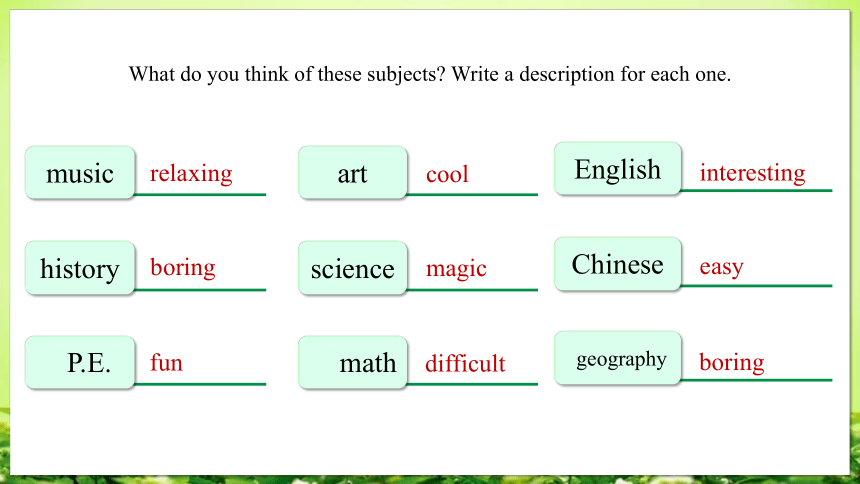860x484 pixels.
Task: Click the red word easy
Action: click(x=721, y=267)
